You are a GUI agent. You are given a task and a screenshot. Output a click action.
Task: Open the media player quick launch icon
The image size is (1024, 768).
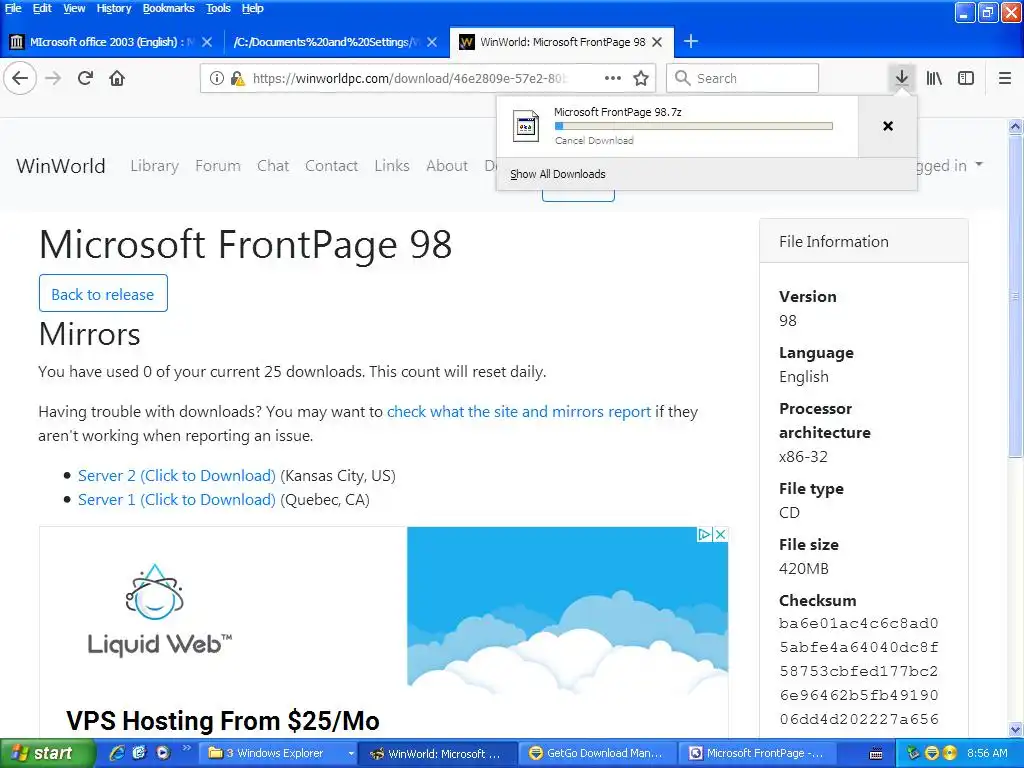pyautogui.click(x=162, y=753)
